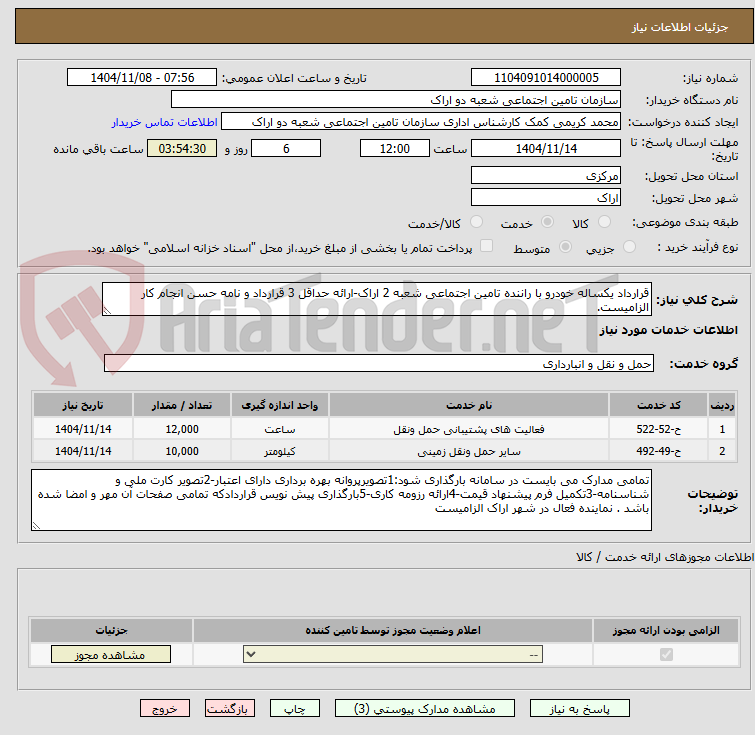Click جزئیات column header in permits table

click(x=111, y=630)
